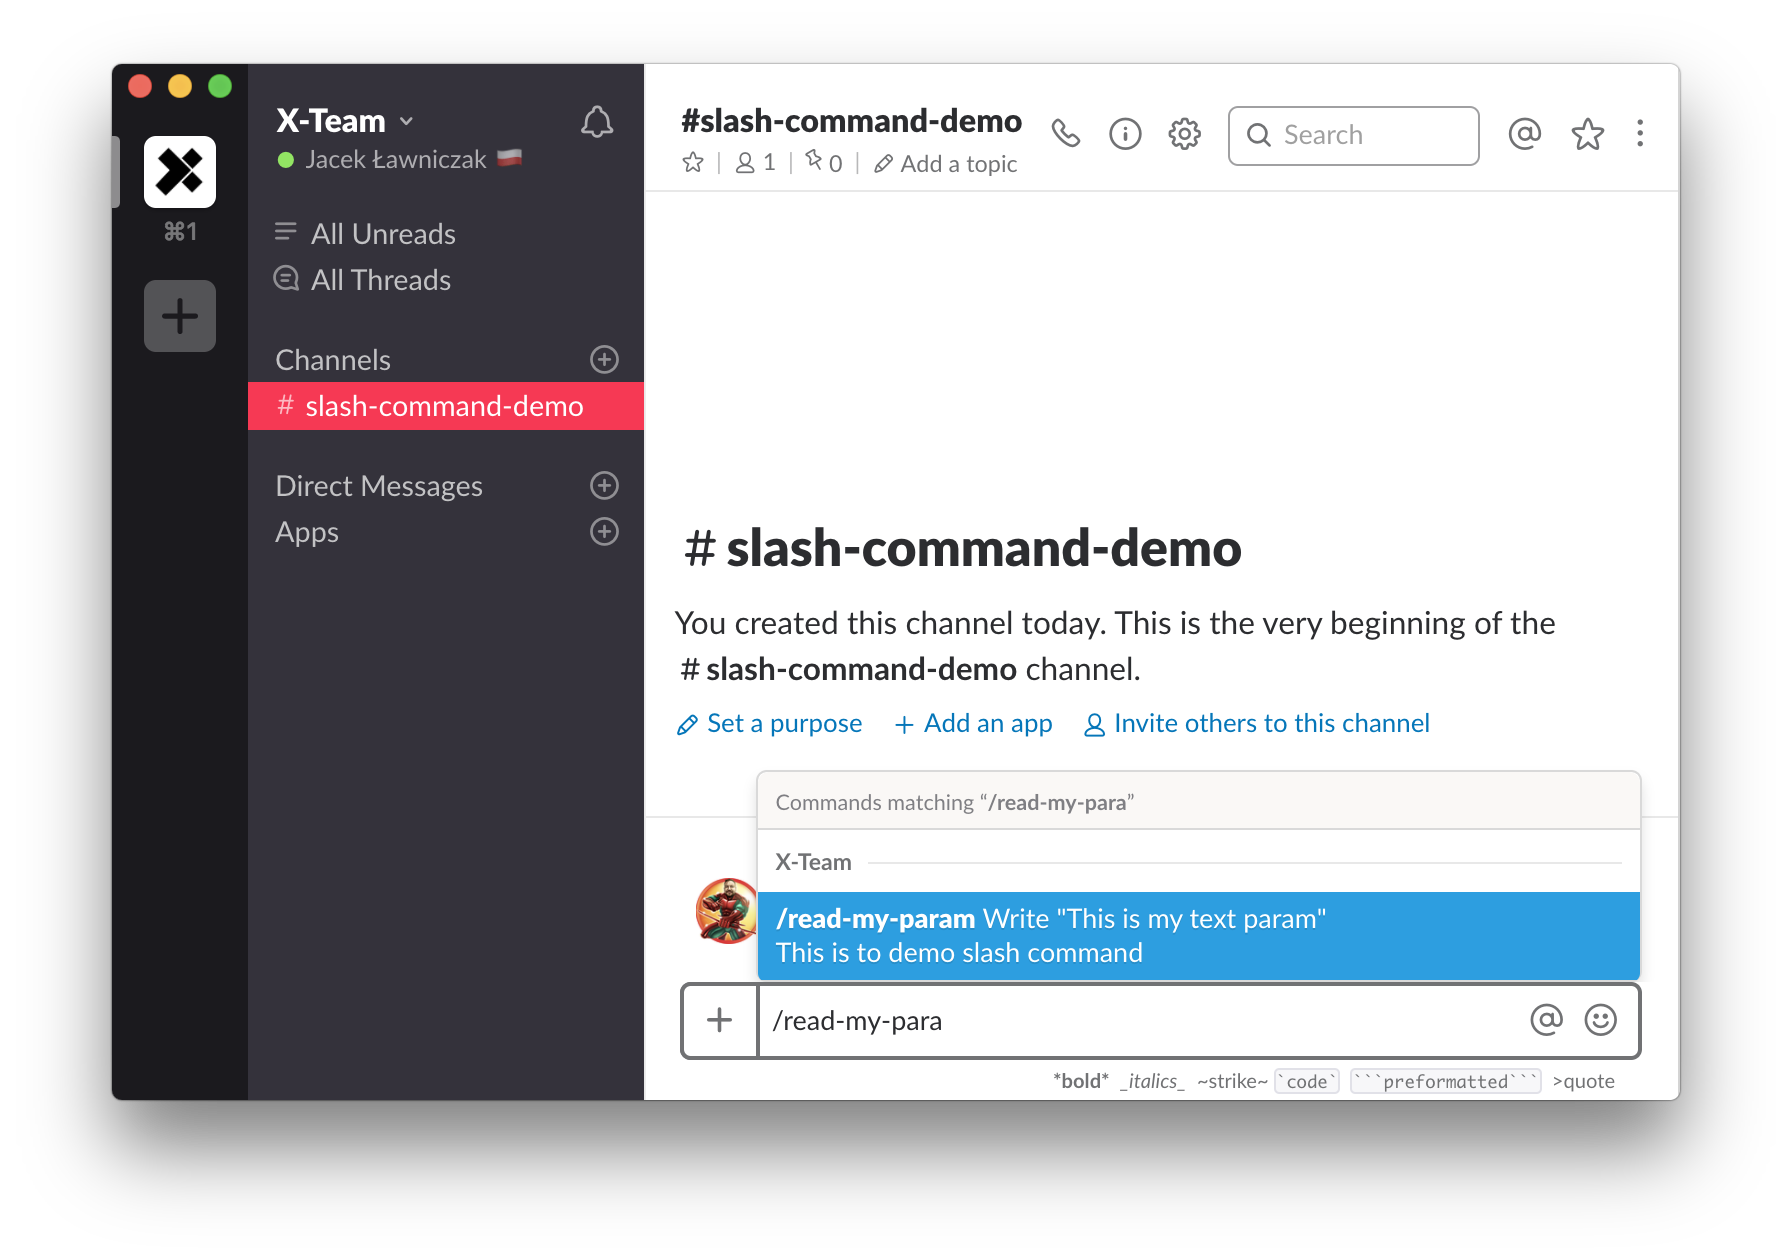Click into the message input box
1792x1260 pixels.
pos(1140,1020)
